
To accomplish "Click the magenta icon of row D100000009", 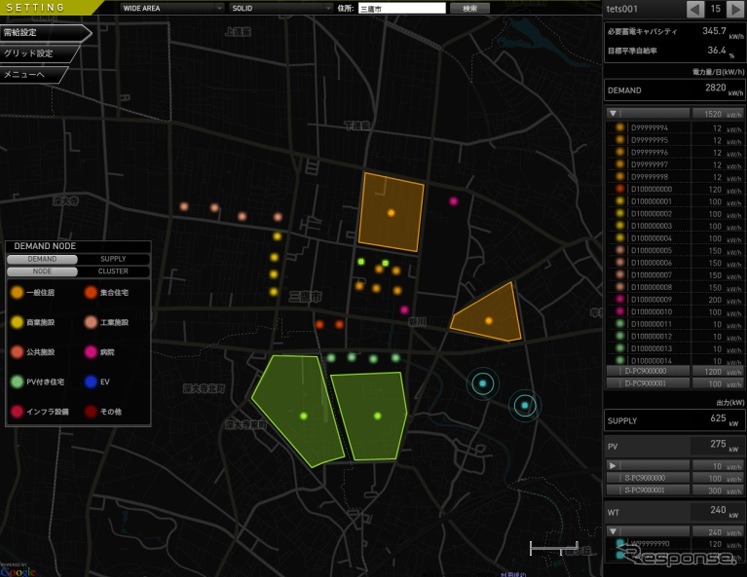I will (x=620, y=299).
